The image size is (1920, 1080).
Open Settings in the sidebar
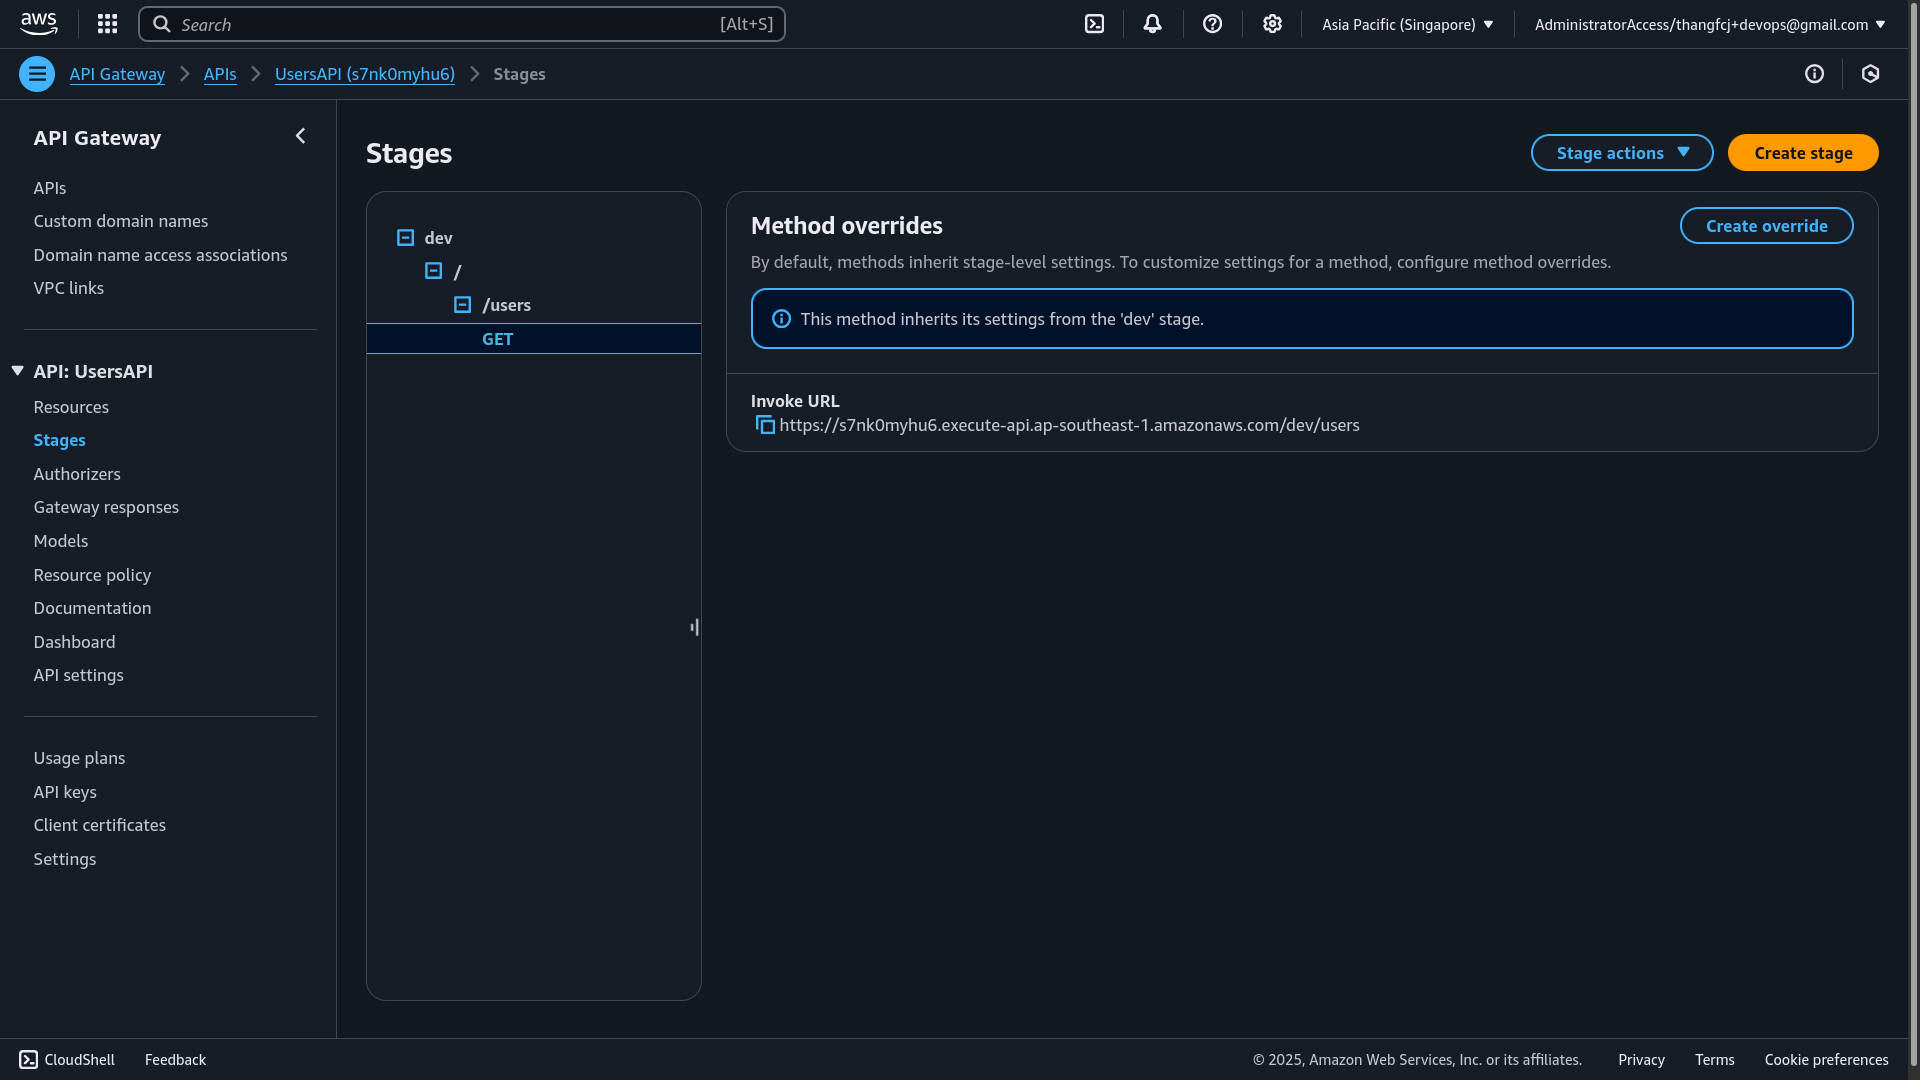coord(65,859)
